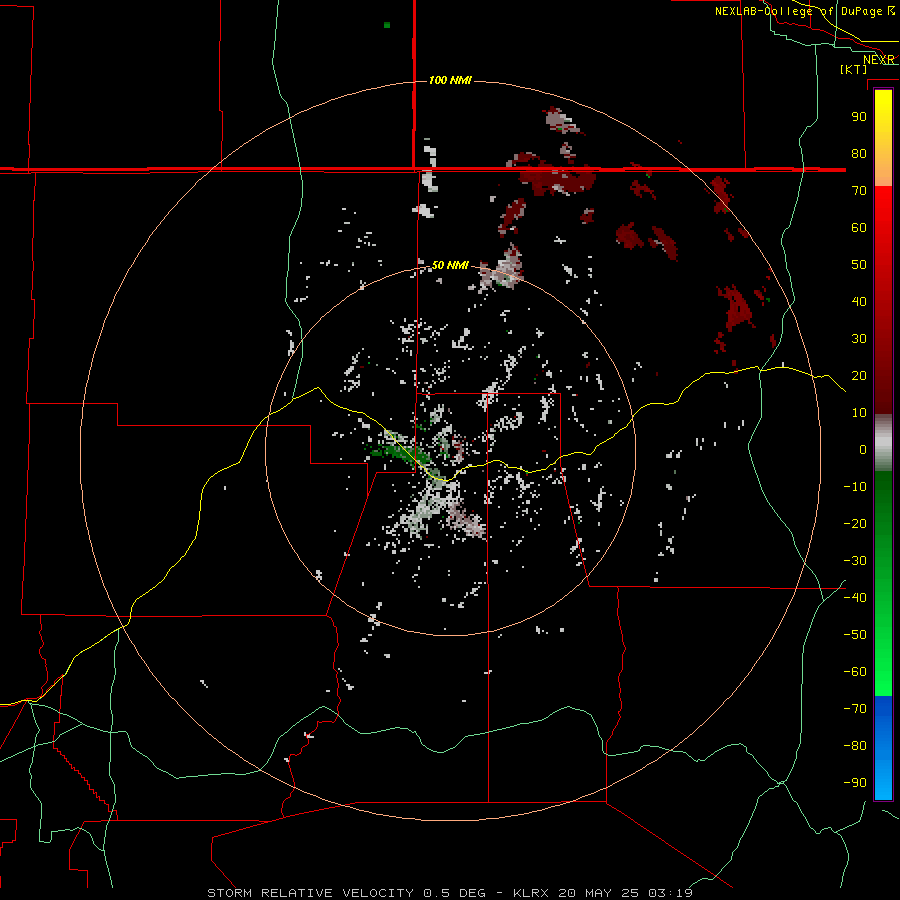The image size is (900, 900).
Task: Click the 0 value on the velocity scale
Action: click(x=863, y=450)
